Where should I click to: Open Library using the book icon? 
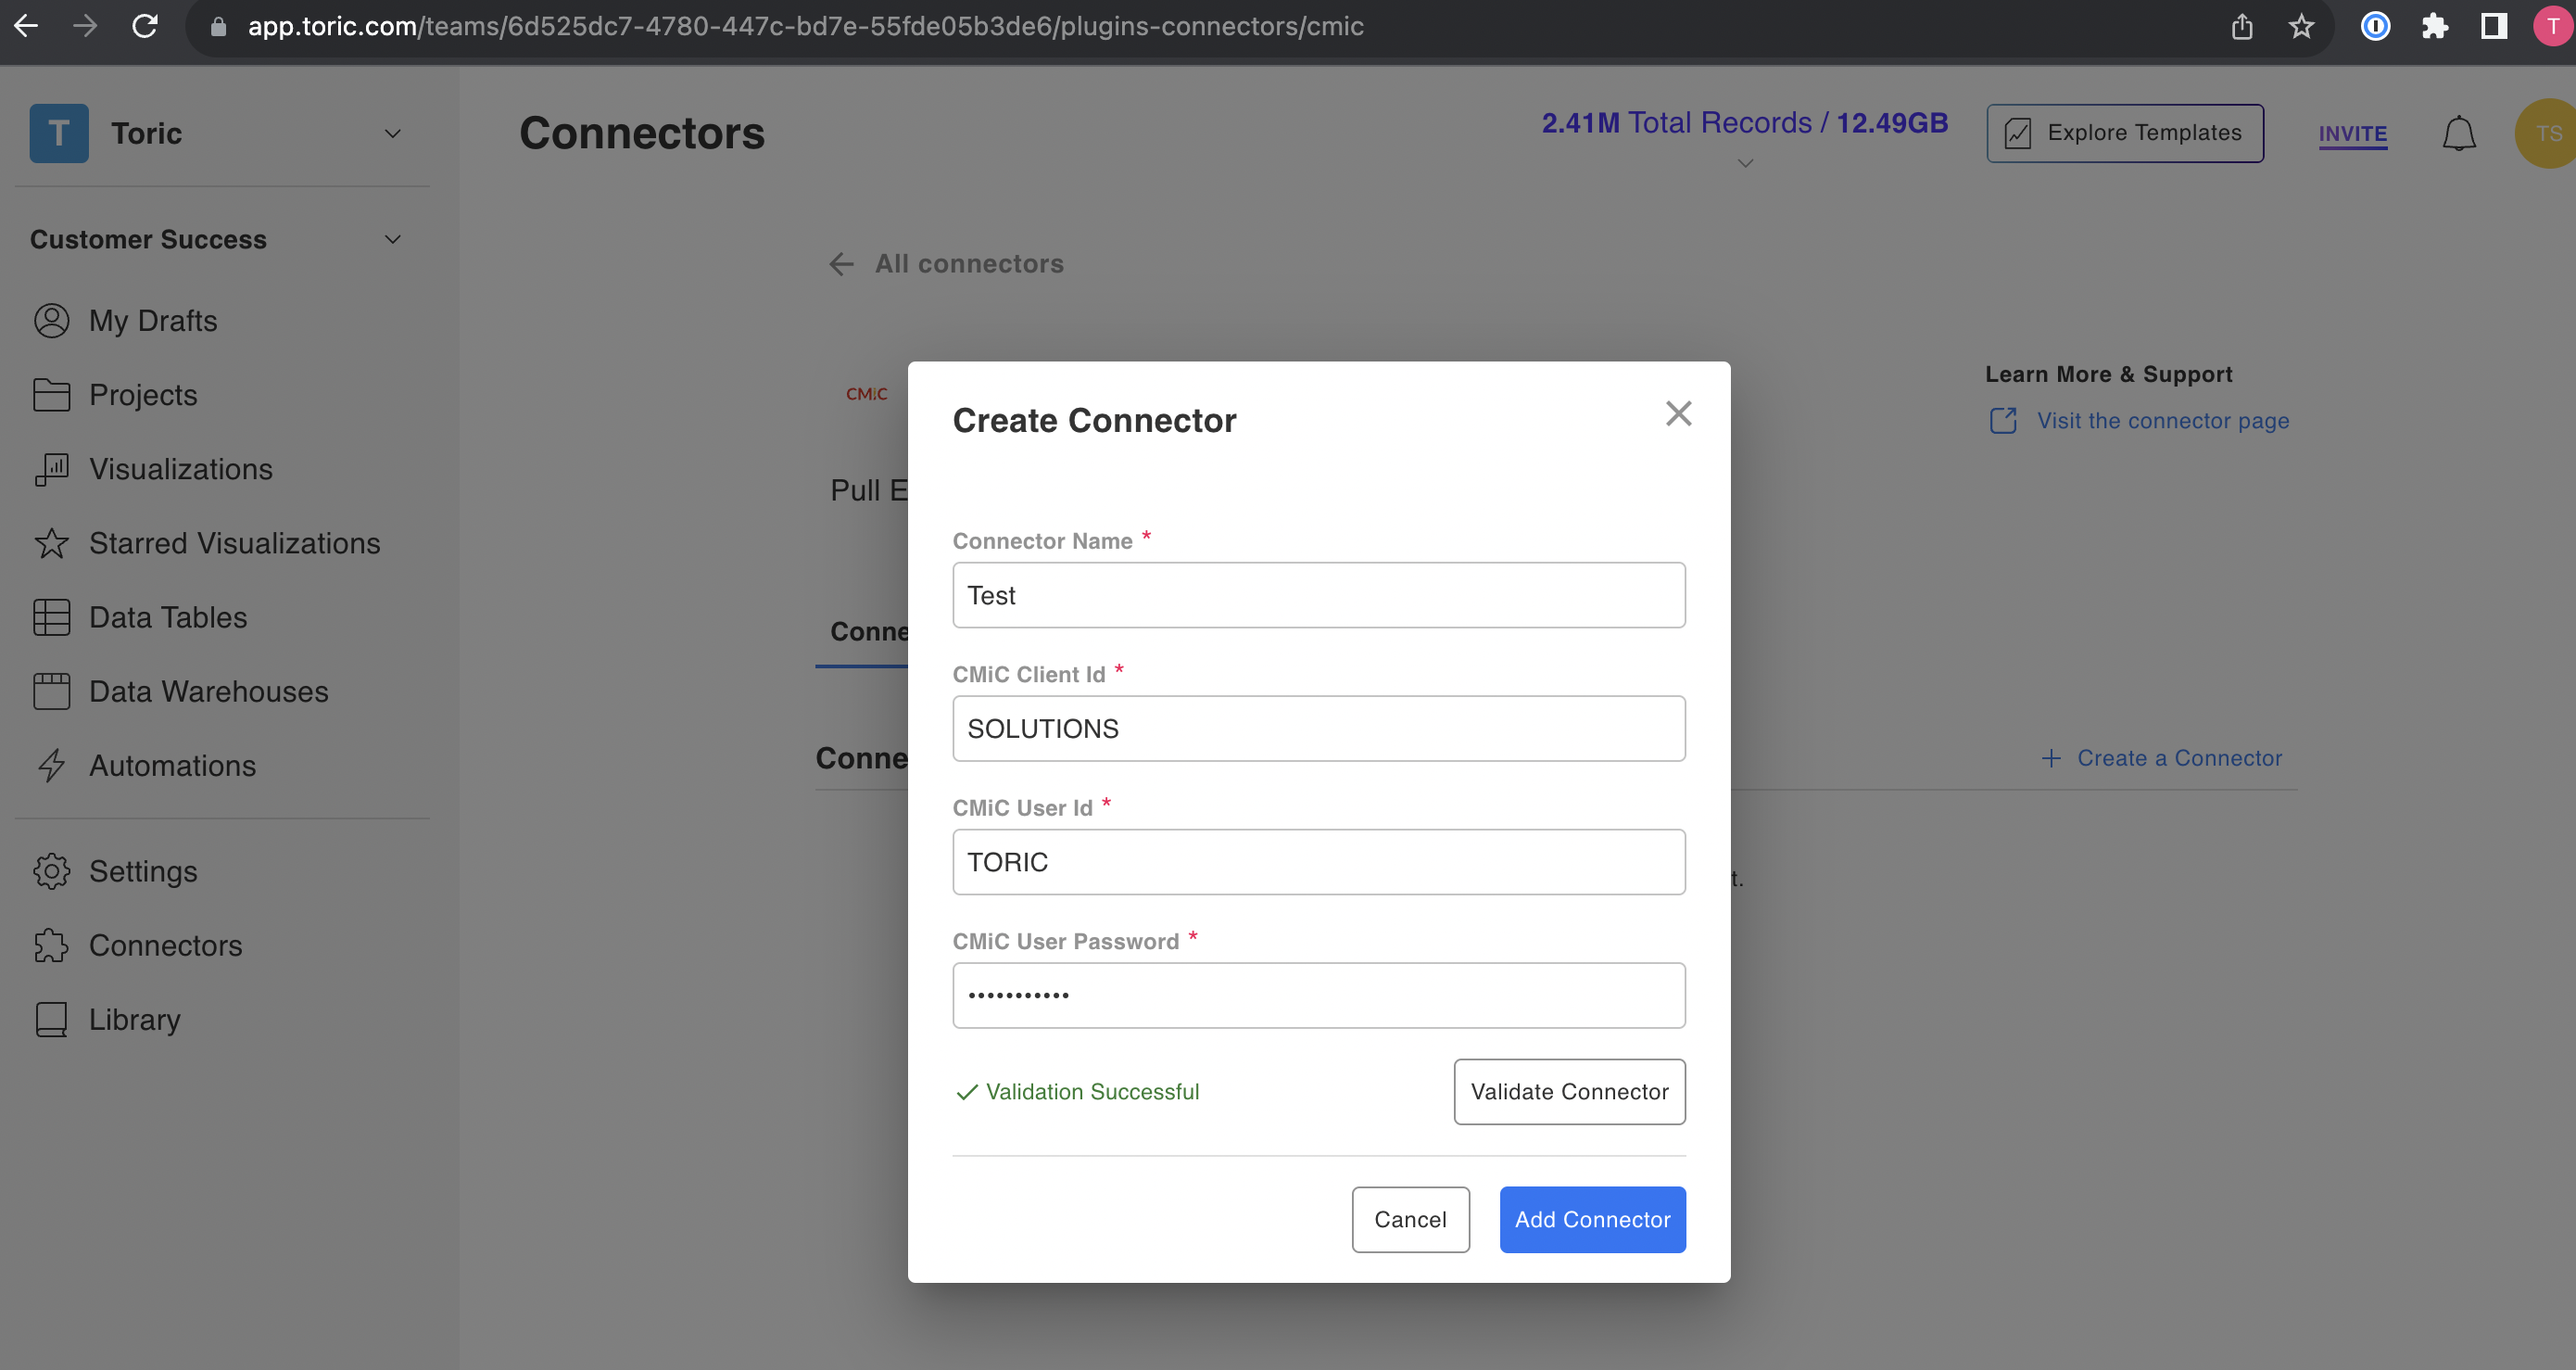(x=51, y=1019)
